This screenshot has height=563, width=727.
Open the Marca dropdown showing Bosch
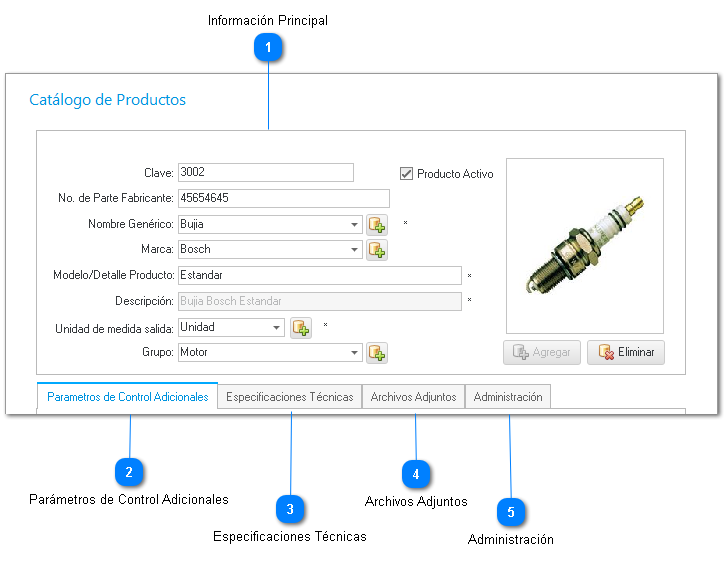(x=354, y=250)
